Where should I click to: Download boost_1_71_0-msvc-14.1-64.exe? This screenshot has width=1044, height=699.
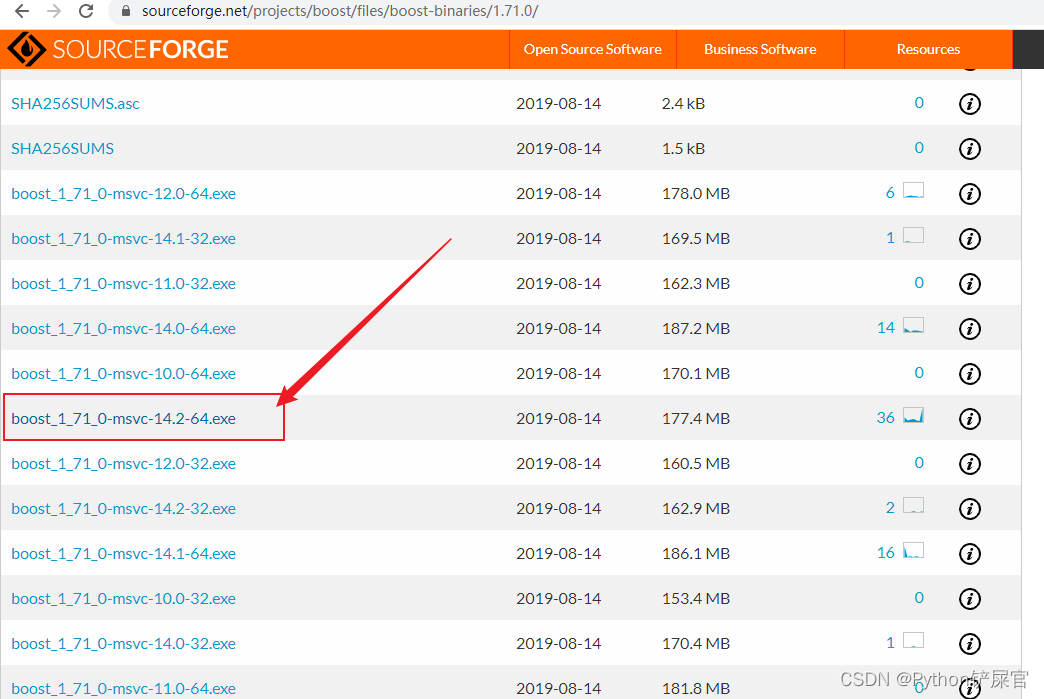[x=123, y=554]
